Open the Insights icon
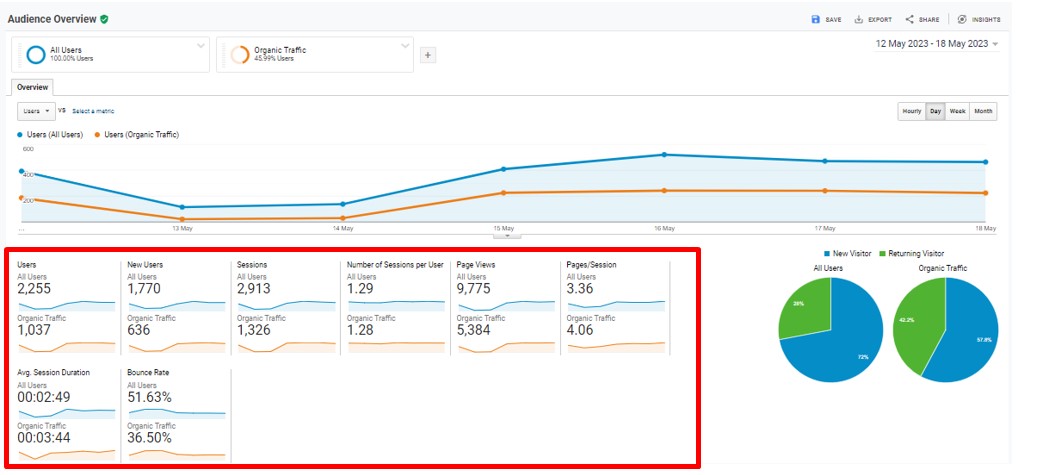The height and width of the screenshot is (475, 1061). pos(962,20)
